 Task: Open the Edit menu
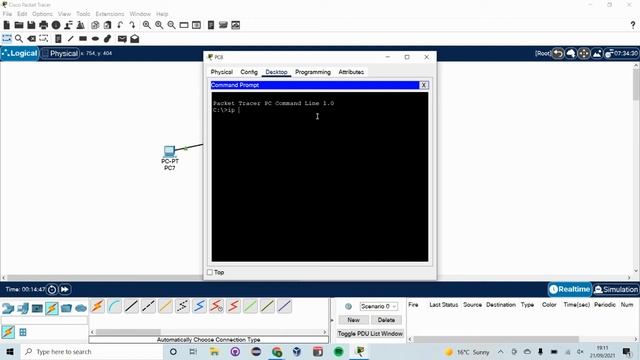pos(22,14)
